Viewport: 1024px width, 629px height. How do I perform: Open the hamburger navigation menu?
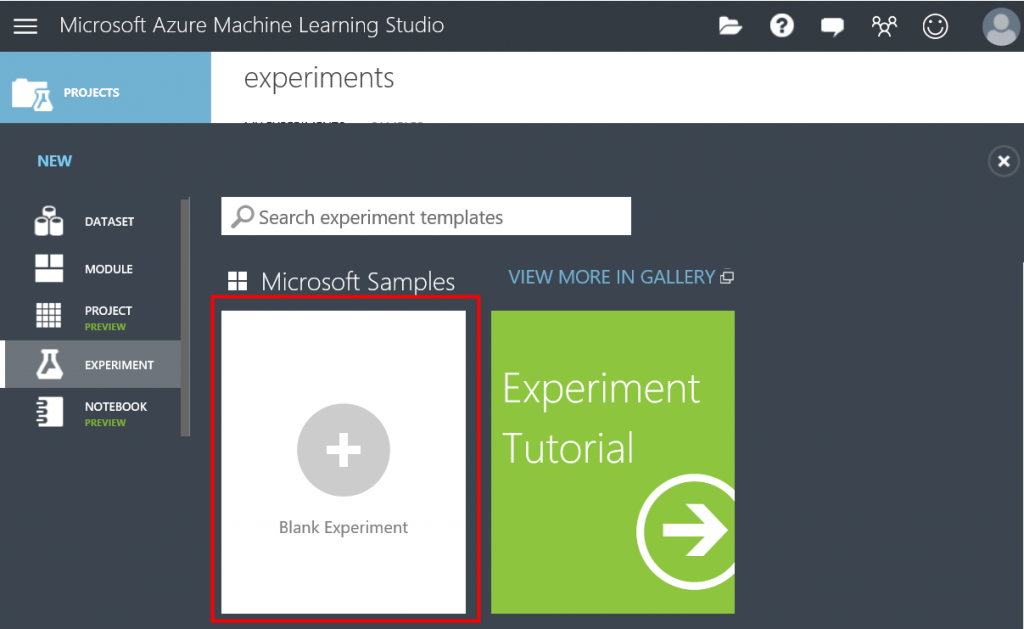pos(25,26)
